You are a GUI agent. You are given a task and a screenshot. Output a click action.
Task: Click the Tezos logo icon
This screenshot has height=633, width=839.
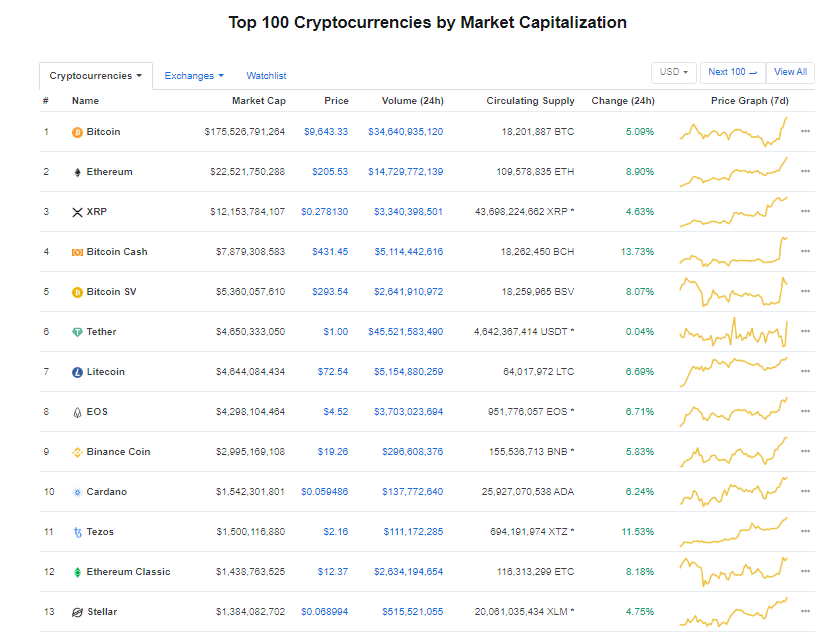pos(78,532)
